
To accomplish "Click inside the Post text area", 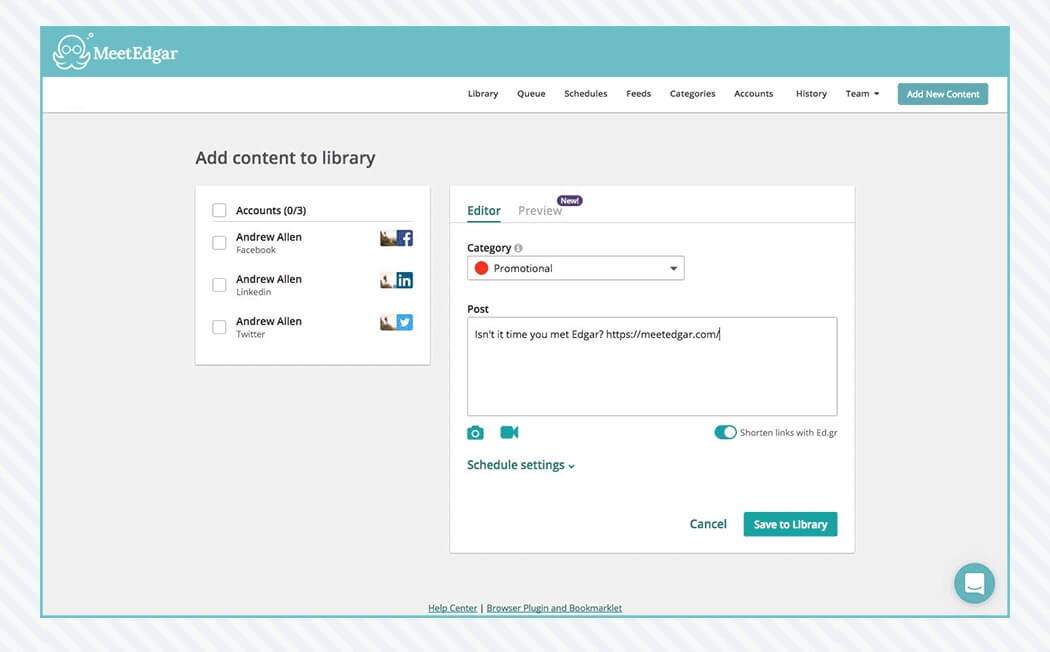I will (x=652, y=366).
